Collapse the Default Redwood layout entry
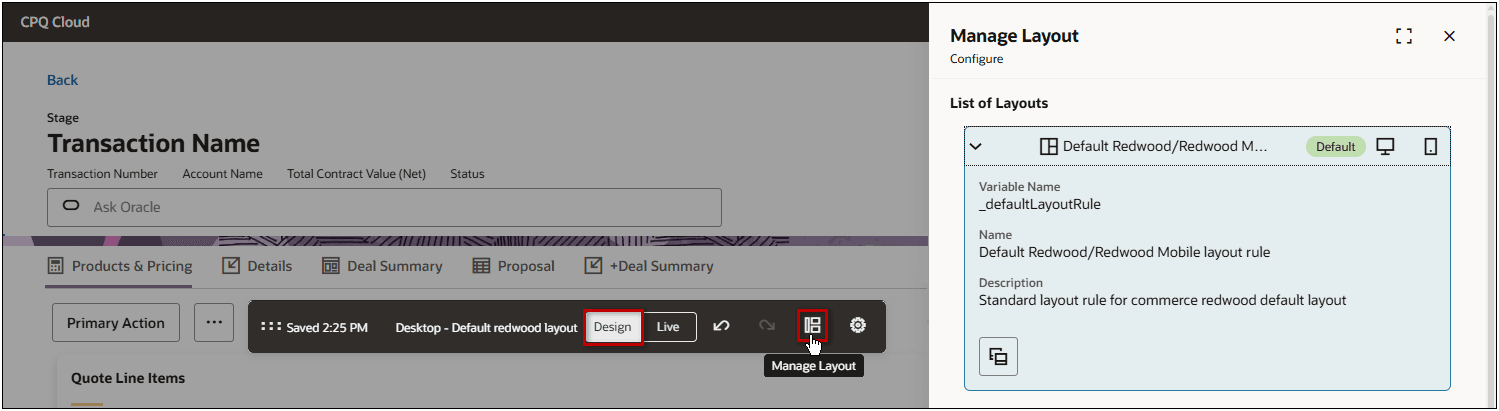 976,146
